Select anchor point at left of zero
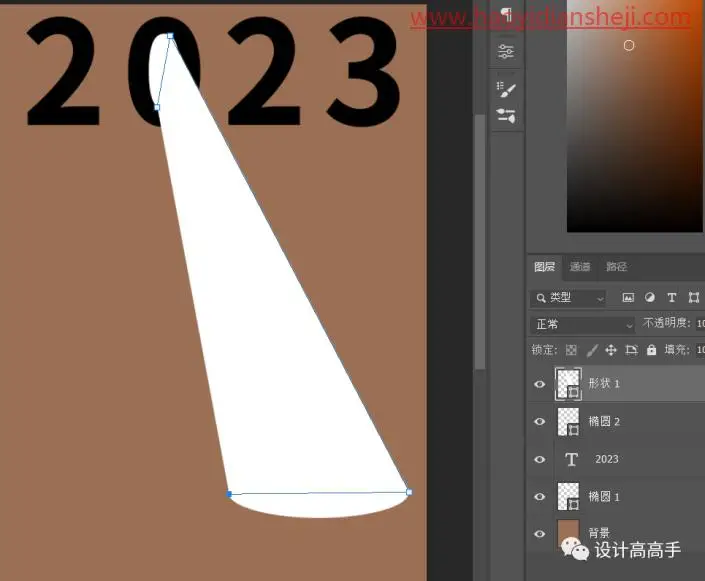Screen dimensions: 705x581 coord(157,107)
